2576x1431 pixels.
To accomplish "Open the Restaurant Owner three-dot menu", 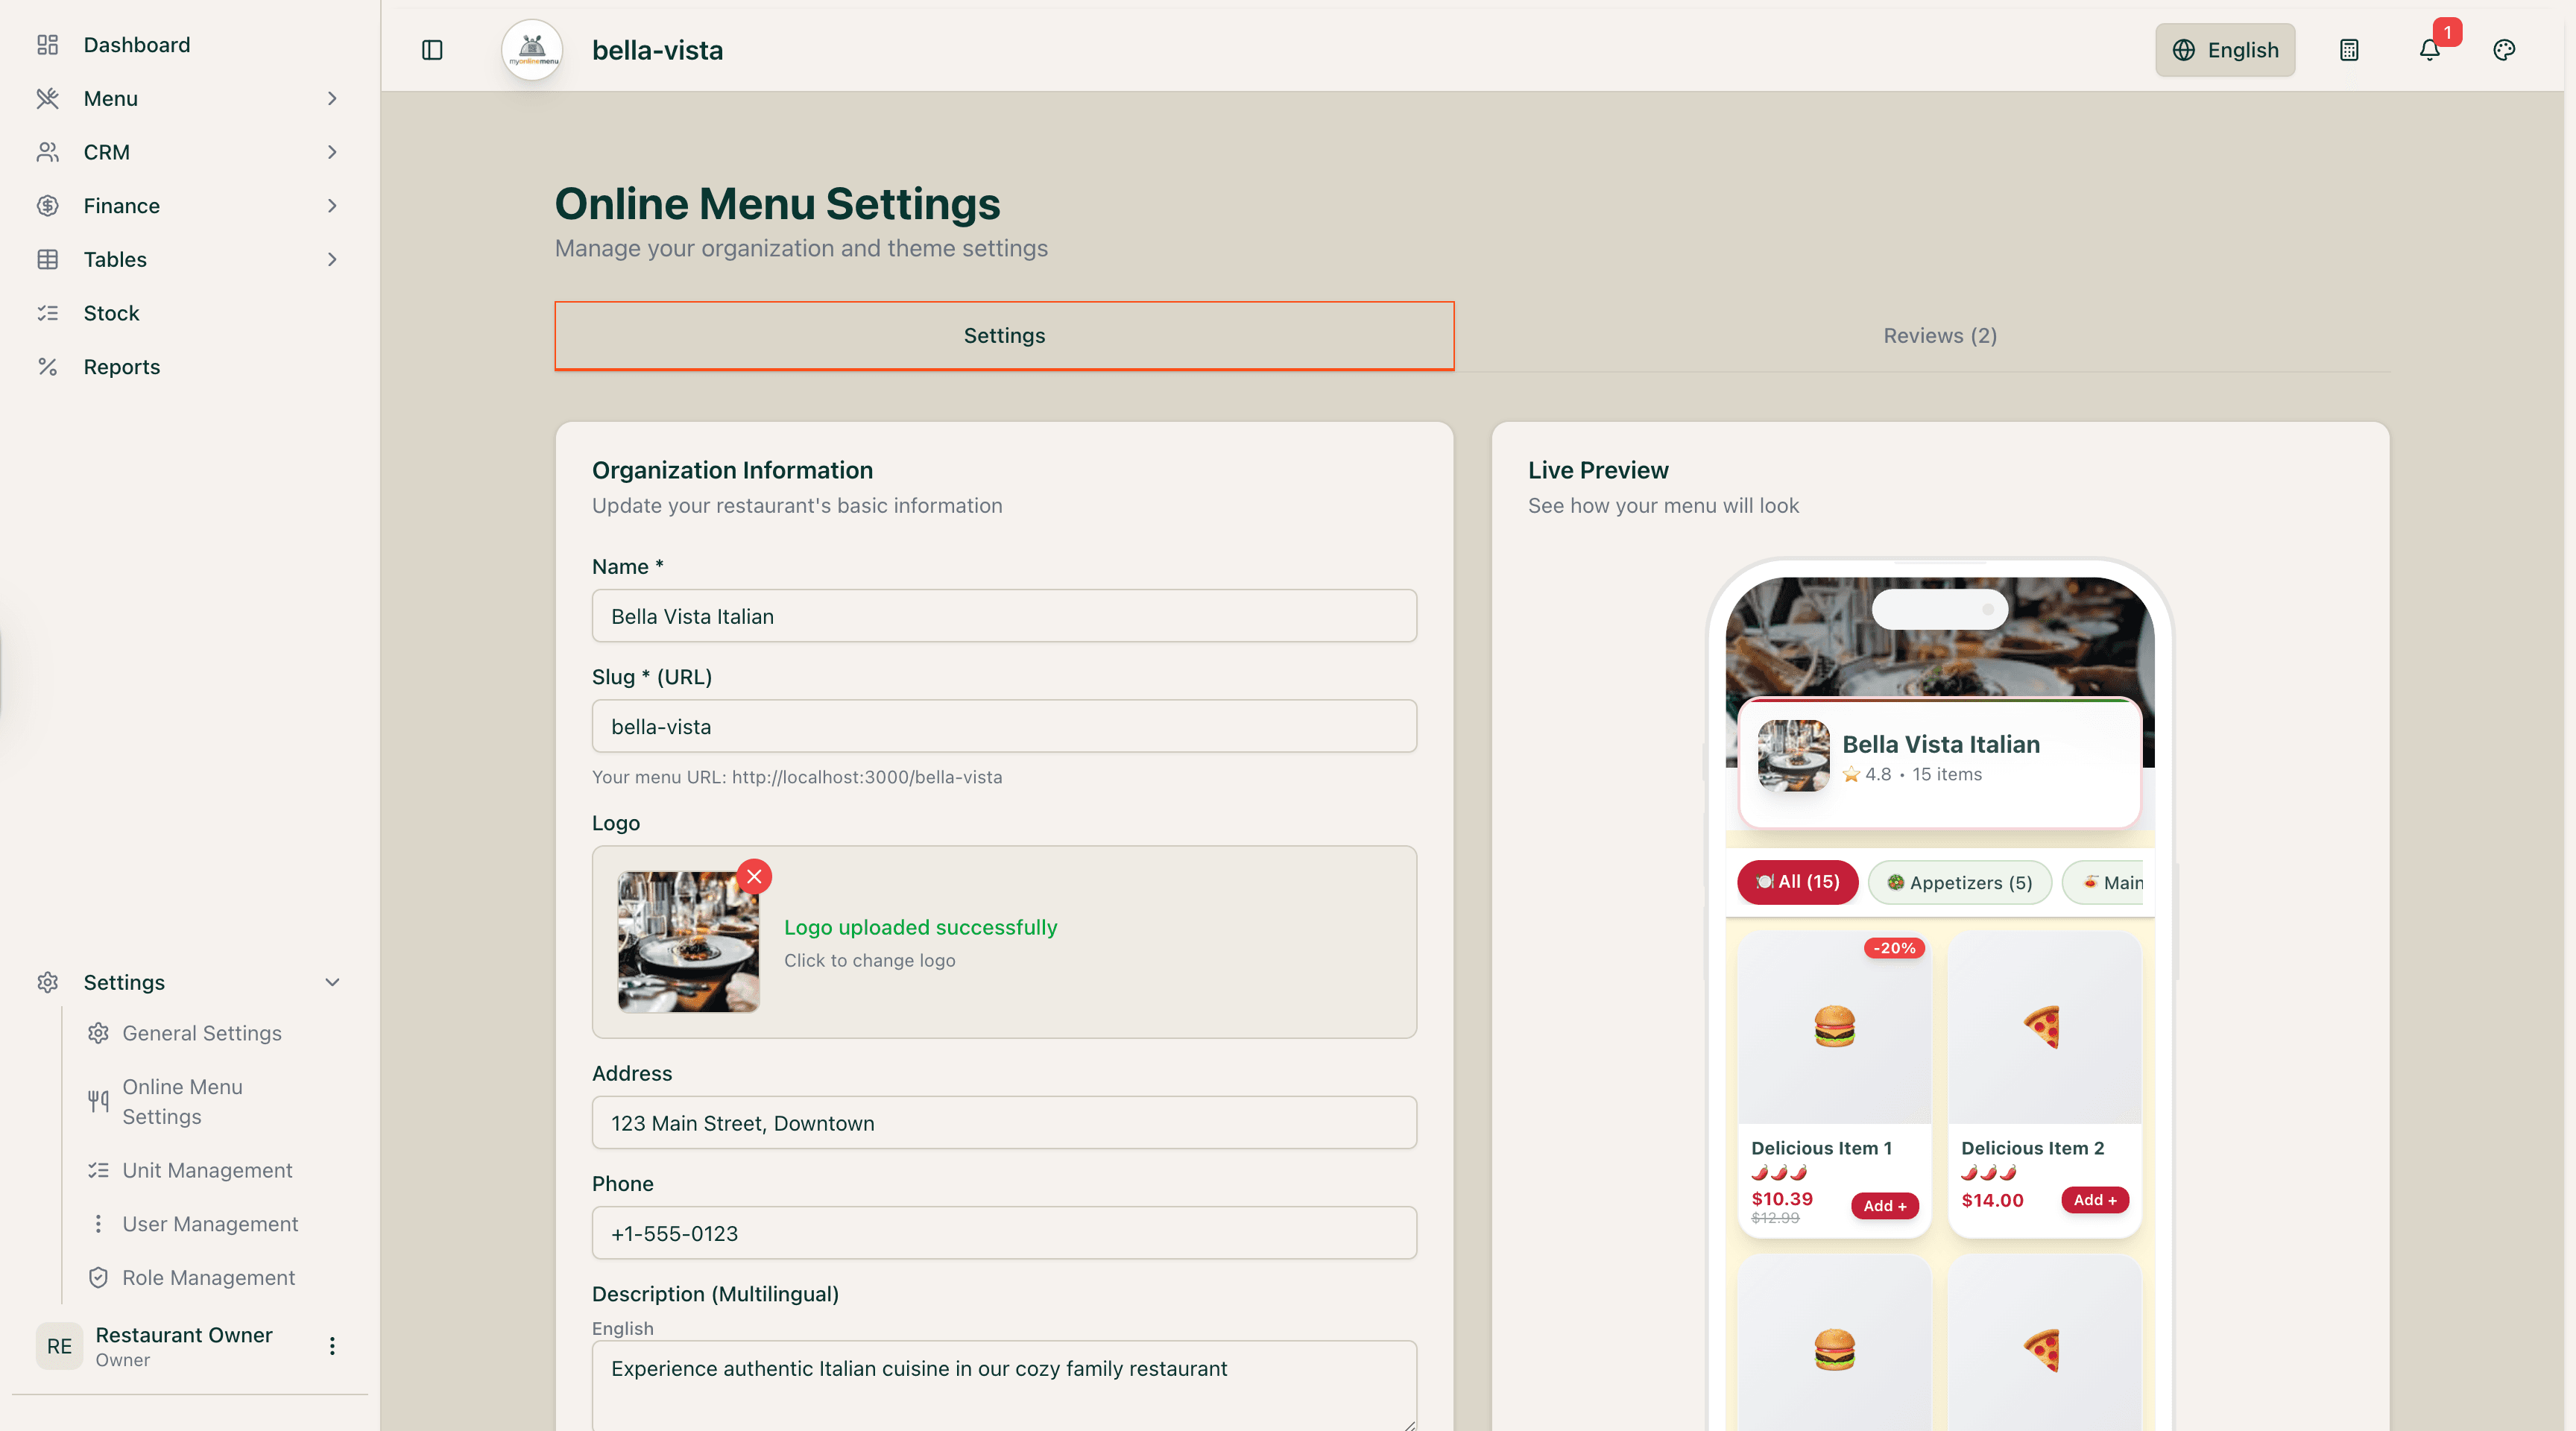I will coord(332,1346).
